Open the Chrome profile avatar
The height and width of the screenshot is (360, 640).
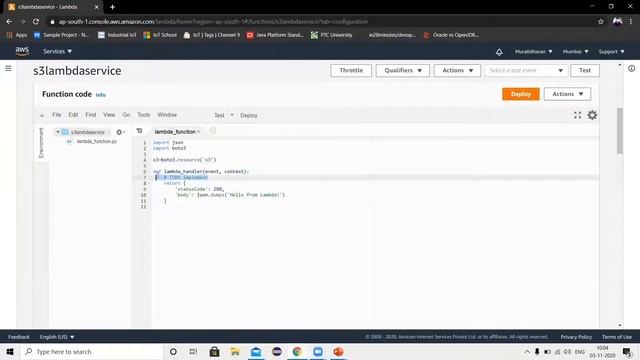click(617, 22)
